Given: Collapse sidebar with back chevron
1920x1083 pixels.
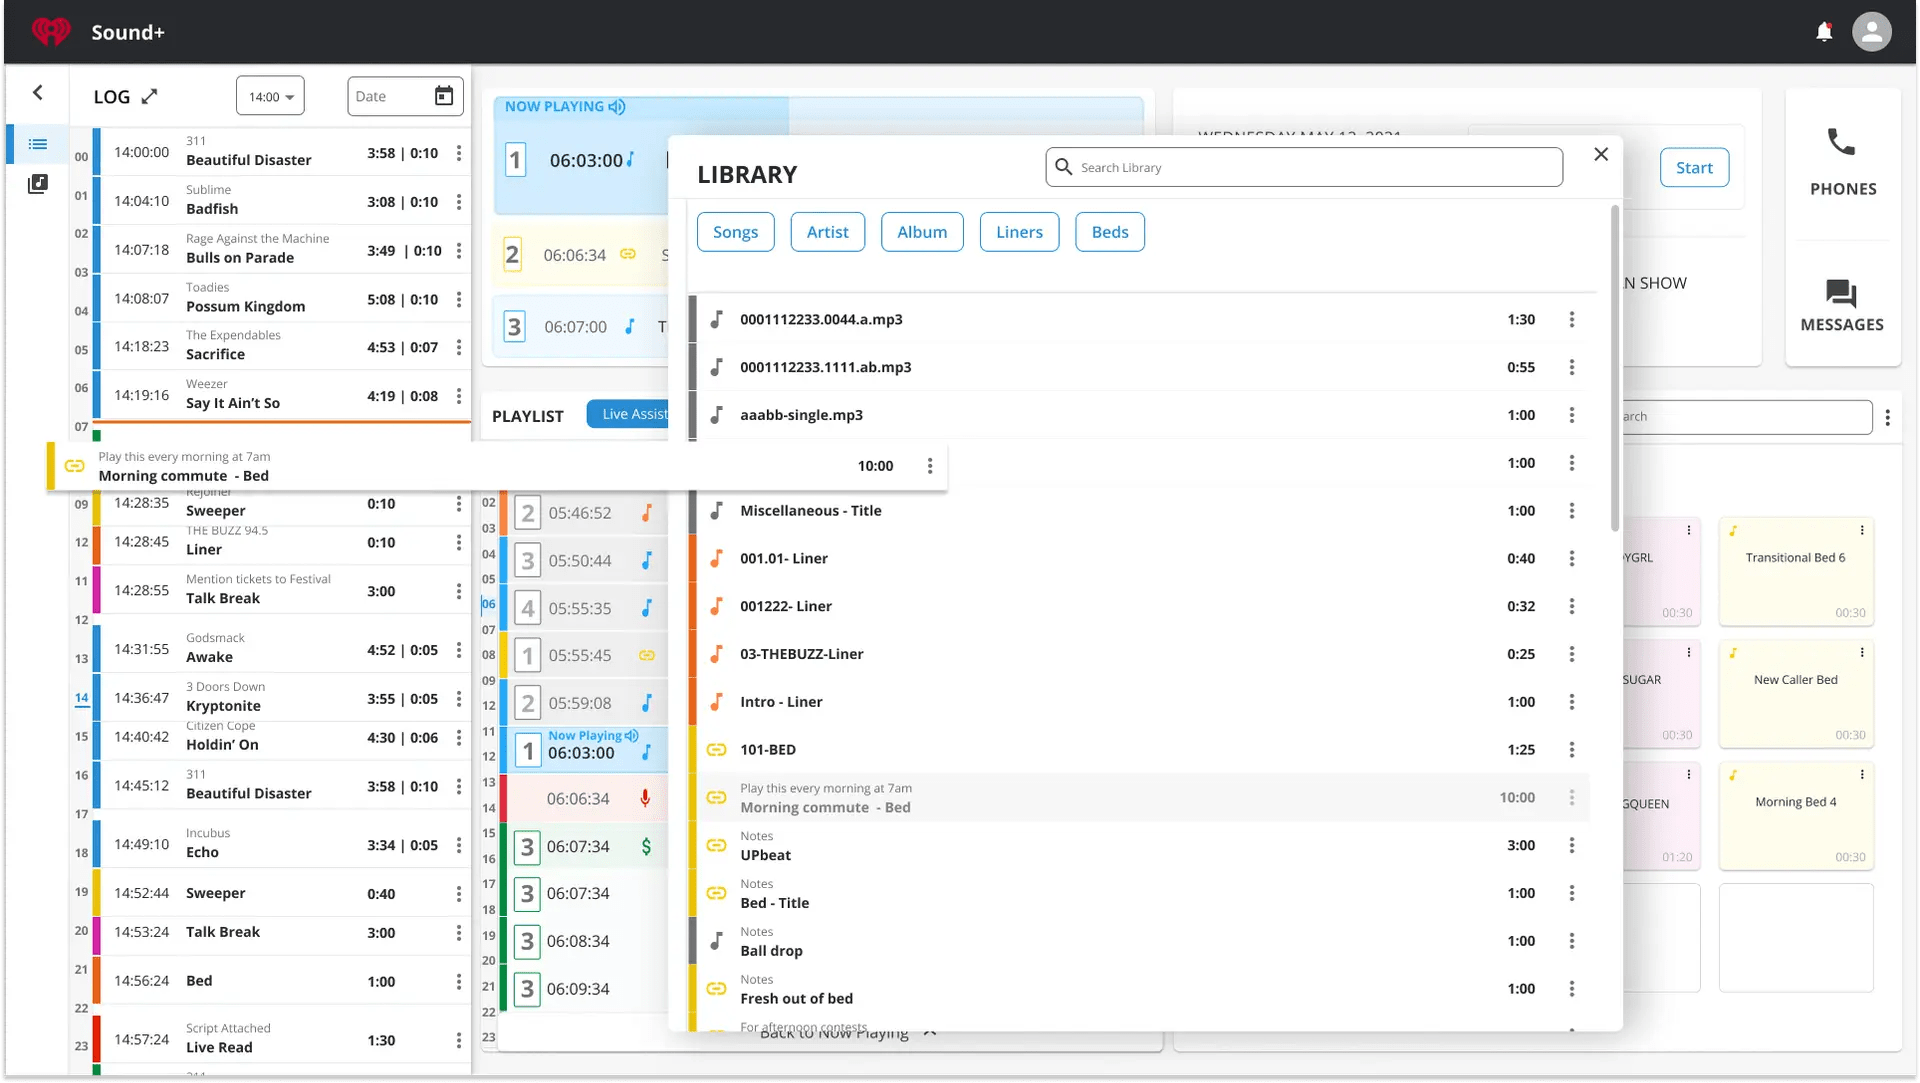Looking at the screenshot, I should (38, 93).
